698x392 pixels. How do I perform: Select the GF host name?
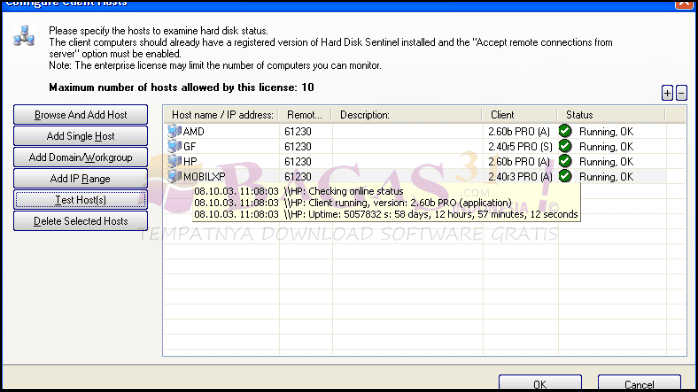(x=190, y=147)
